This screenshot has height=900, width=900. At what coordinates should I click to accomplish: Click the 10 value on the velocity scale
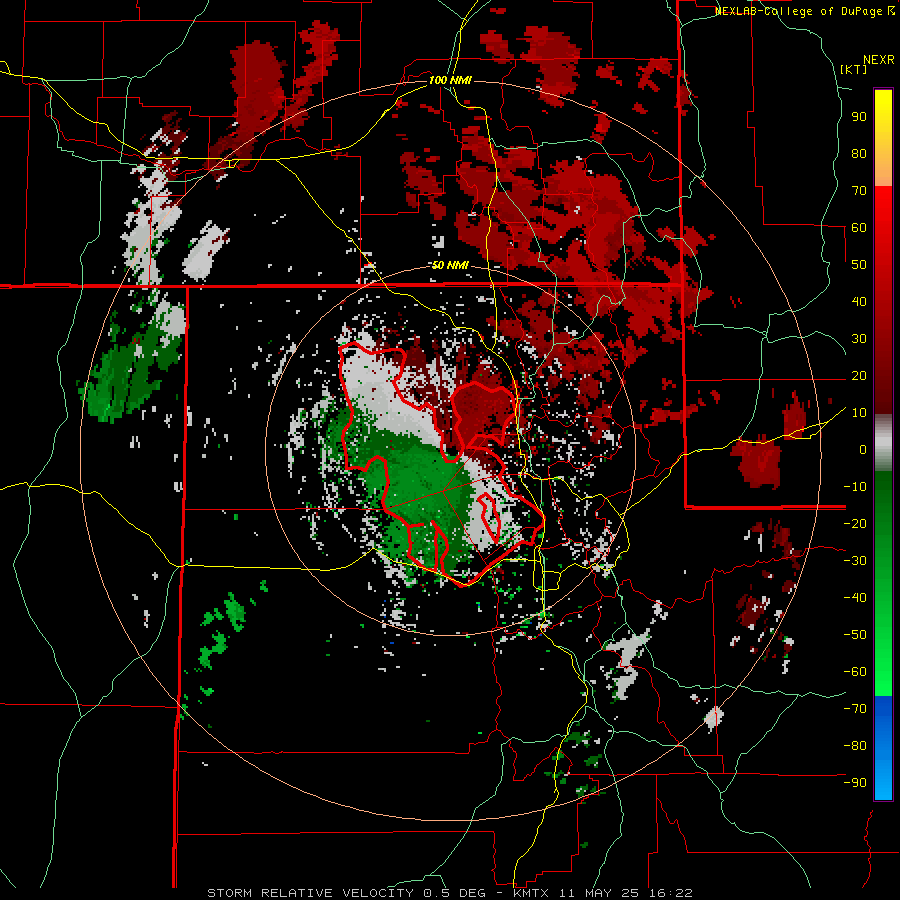859,413
